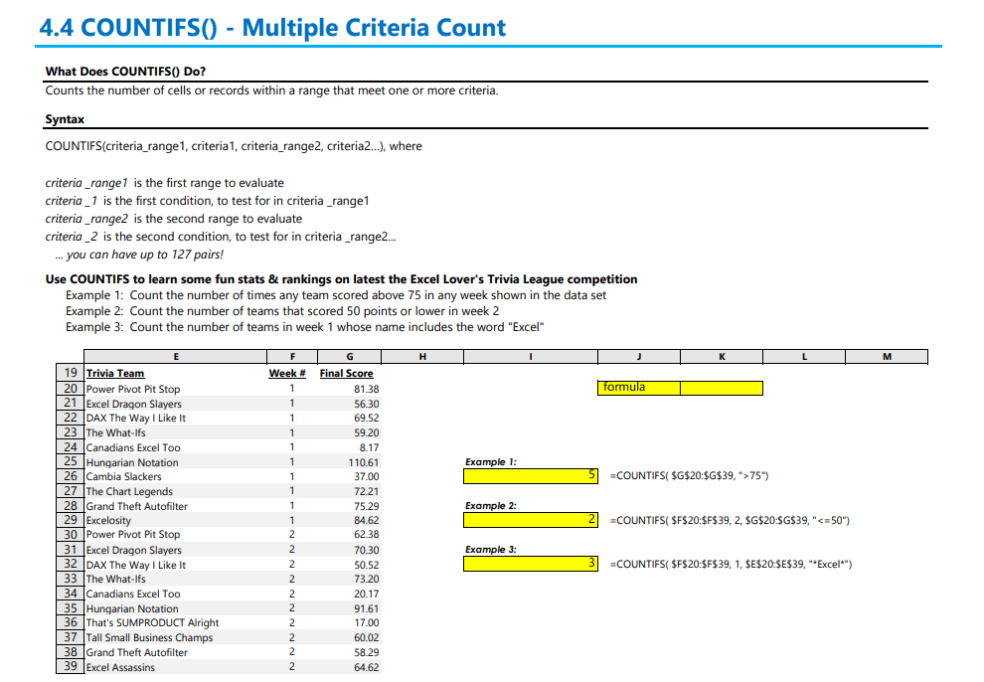Select the yellow result cell showing 2
984x682 pixels.
click(x=530, y=520)
